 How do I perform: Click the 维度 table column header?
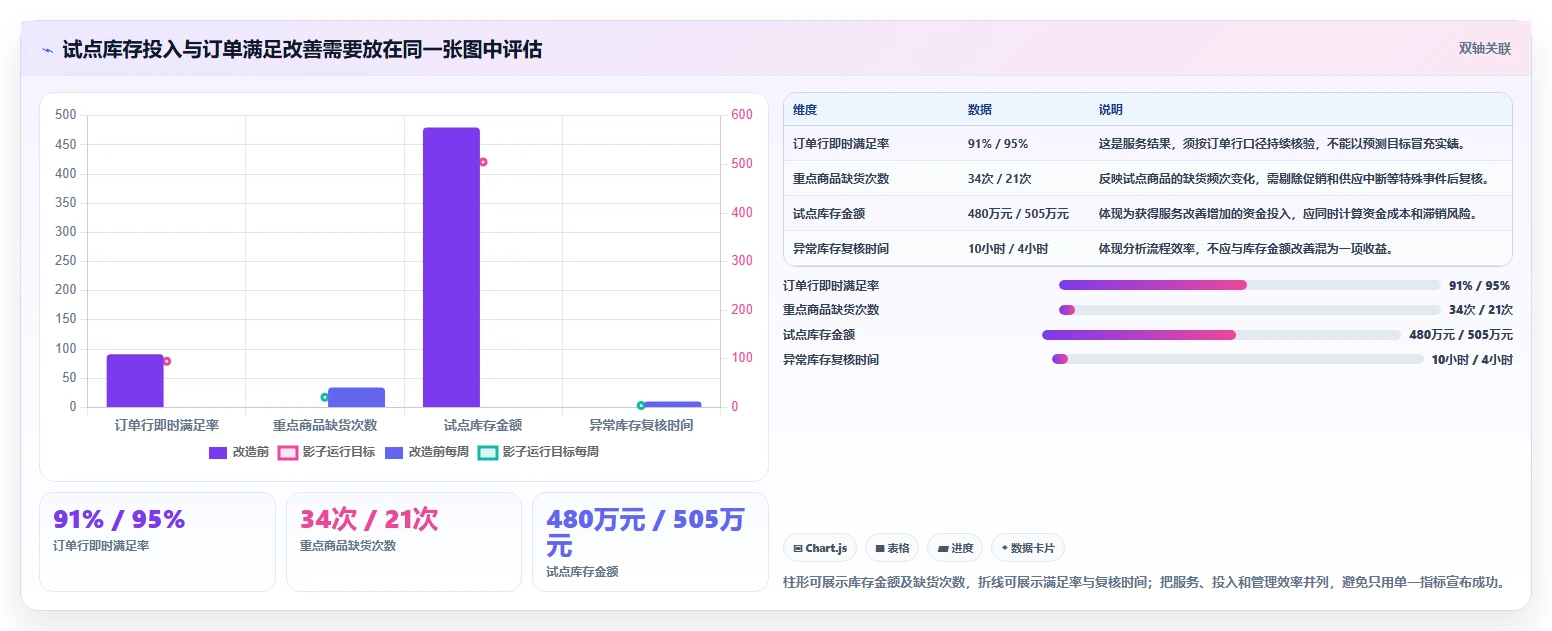point(805,109)
